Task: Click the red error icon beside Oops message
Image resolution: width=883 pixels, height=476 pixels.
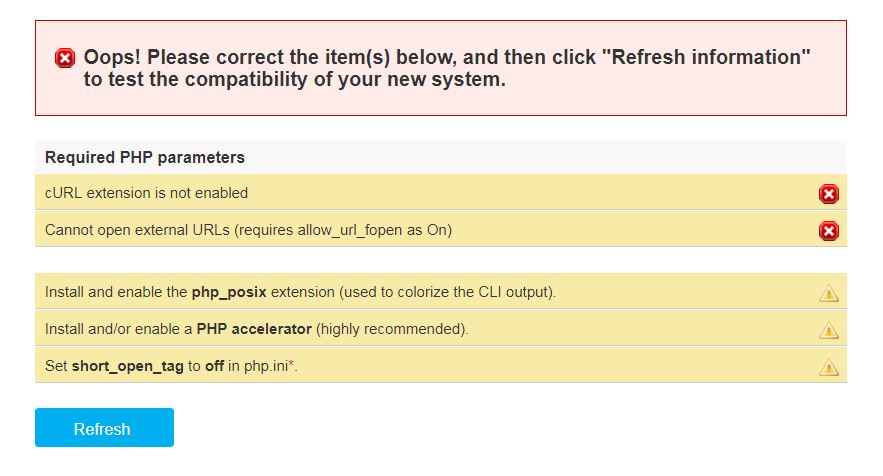Action: point(65,58)
